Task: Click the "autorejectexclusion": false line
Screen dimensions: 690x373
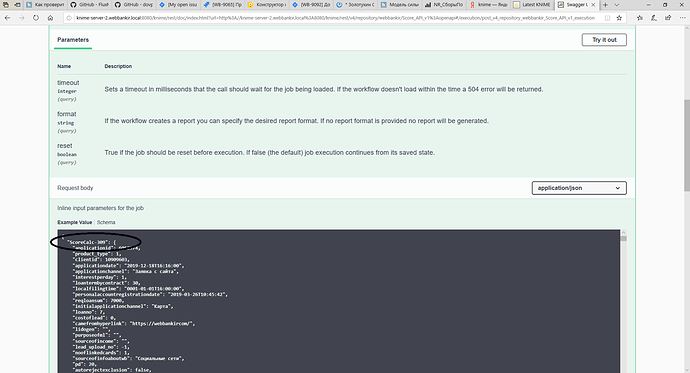Action: [x=112, y=370]
